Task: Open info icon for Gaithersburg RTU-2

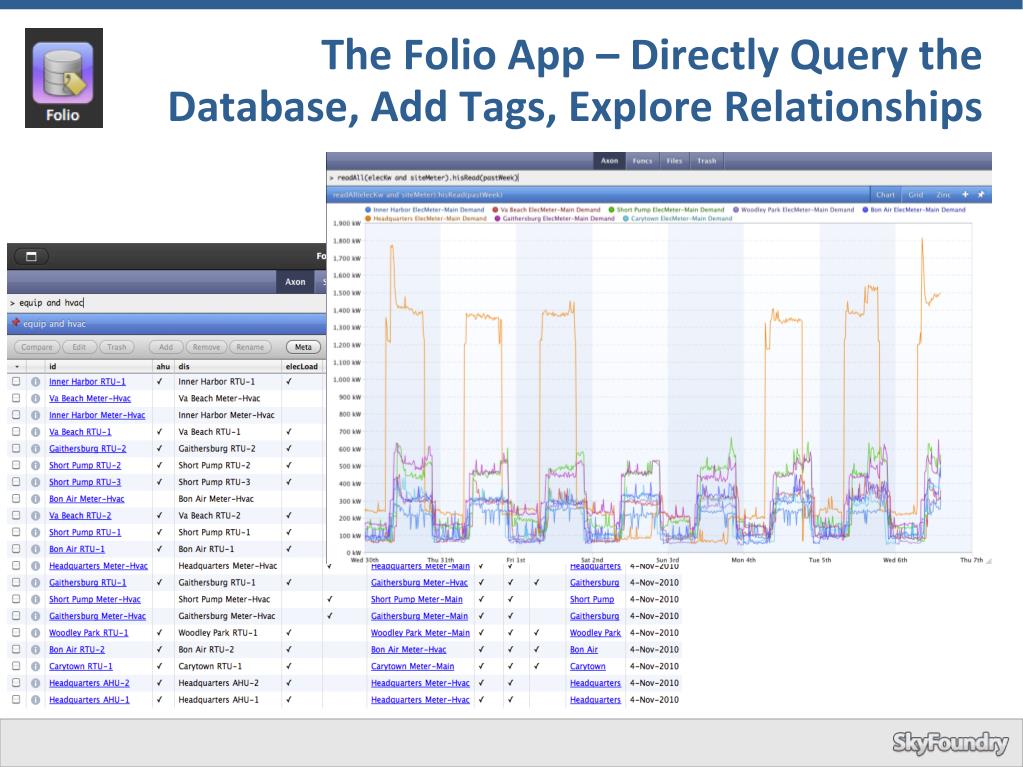Action: [35, 449]
